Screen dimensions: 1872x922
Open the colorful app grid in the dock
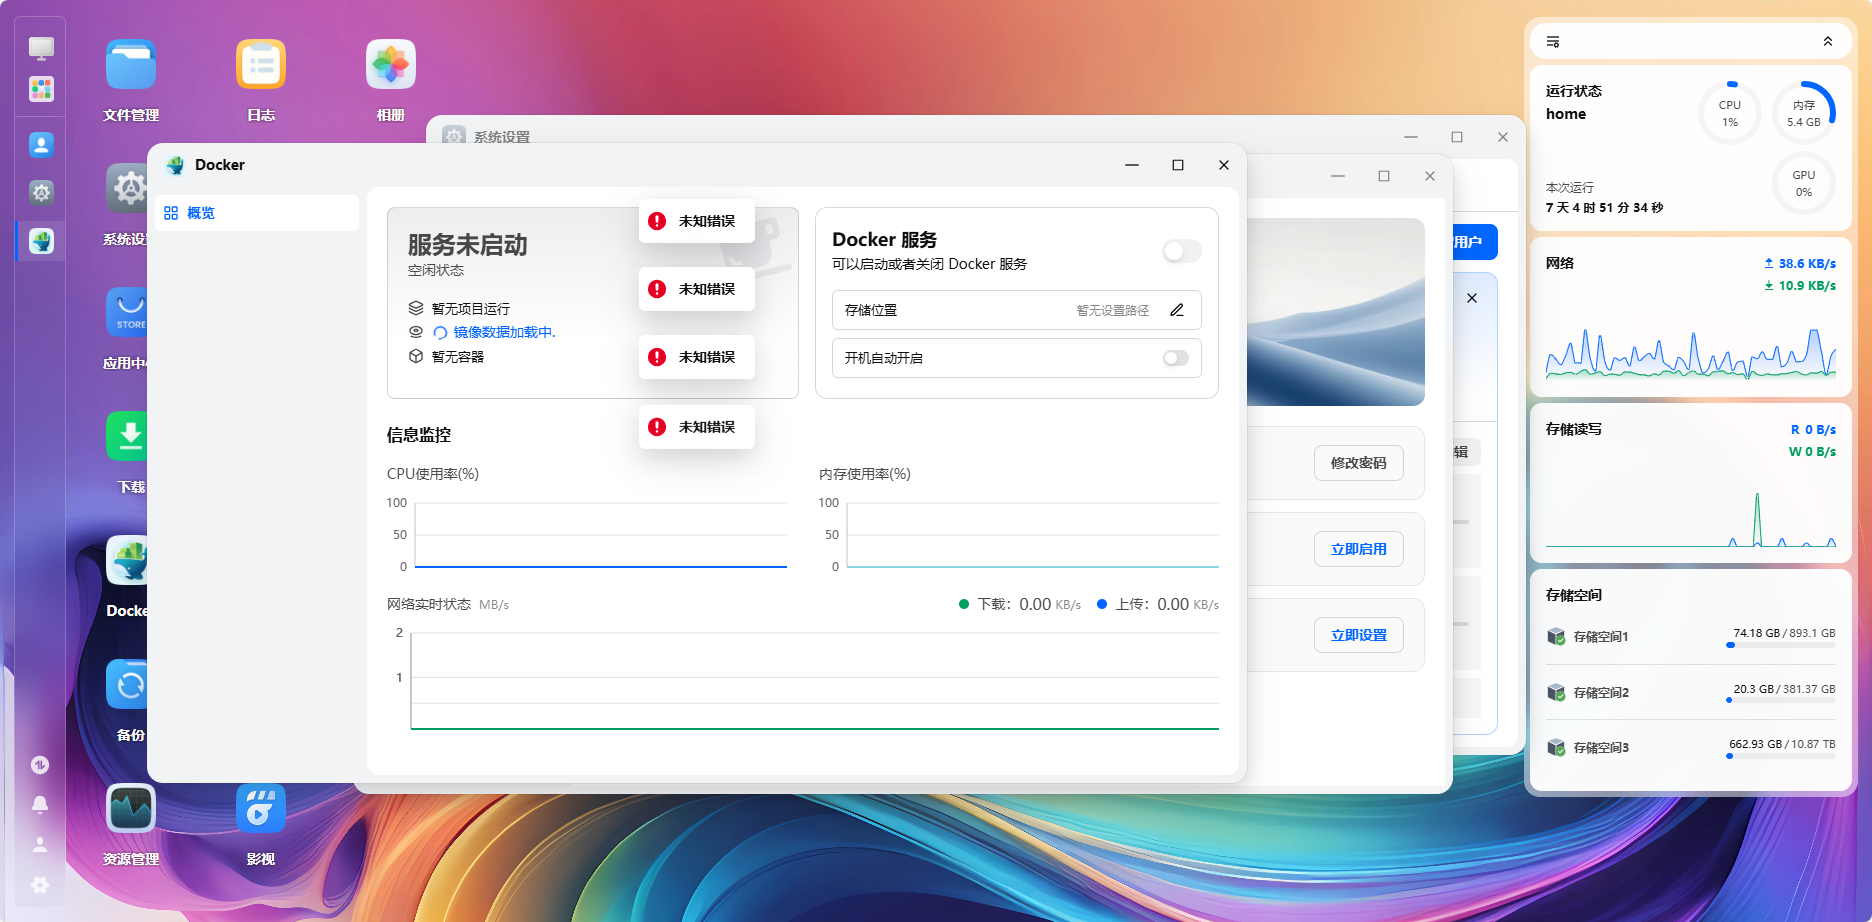(x=41, y=89)
